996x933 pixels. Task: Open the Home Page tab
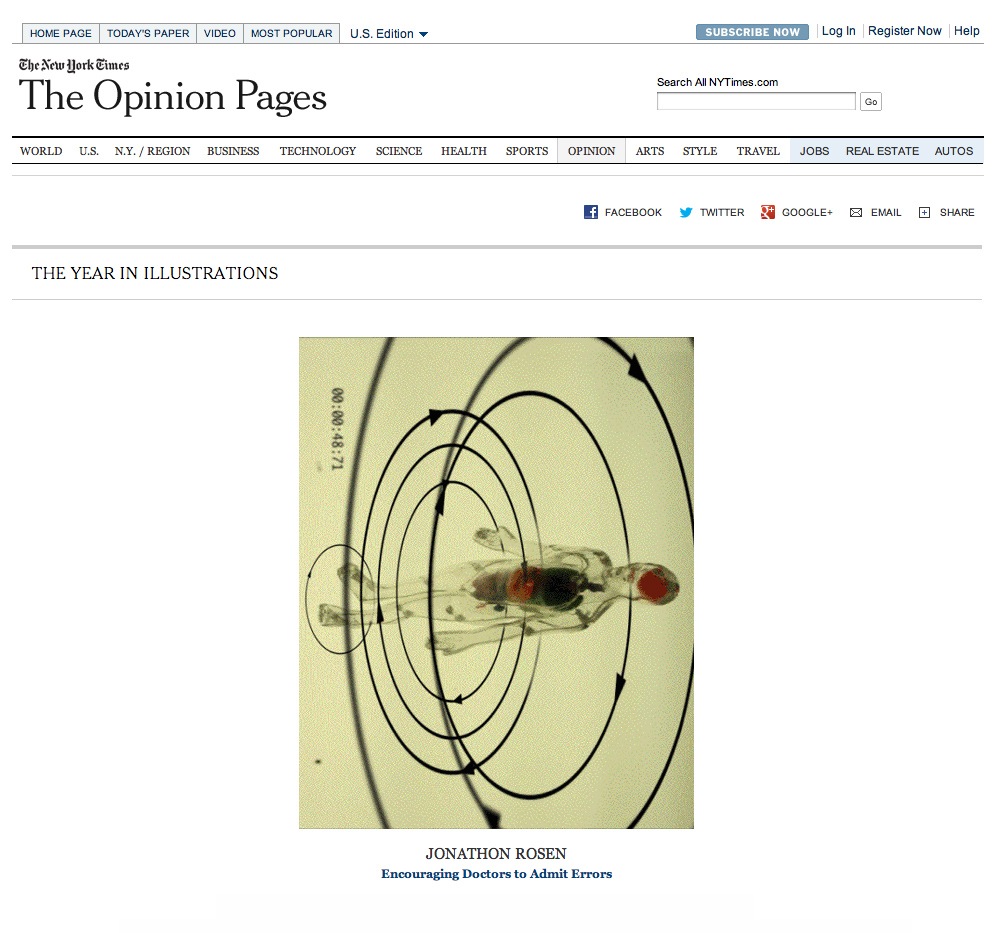point(61,34)
